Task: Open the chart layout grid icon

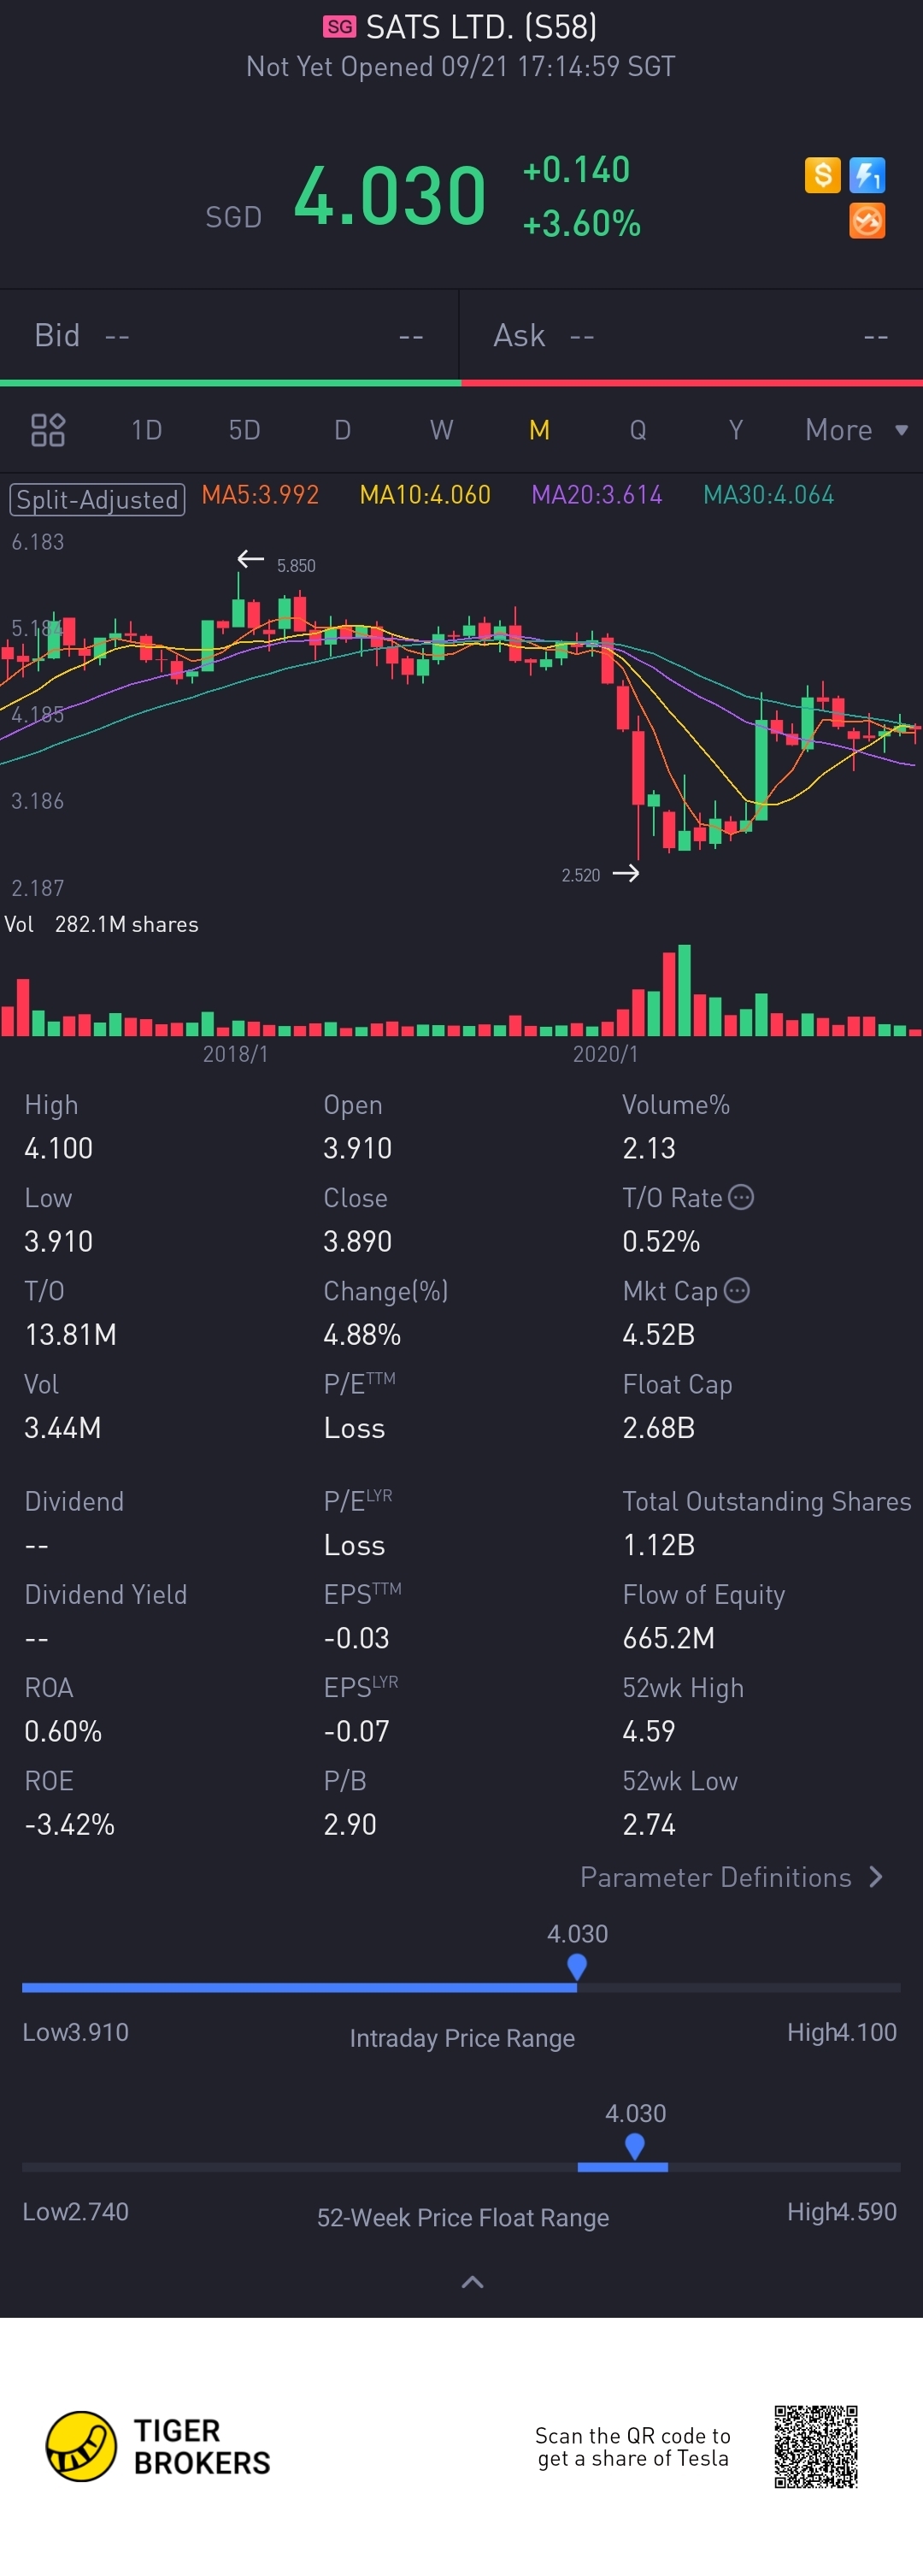Action: (x=48, y=430)
